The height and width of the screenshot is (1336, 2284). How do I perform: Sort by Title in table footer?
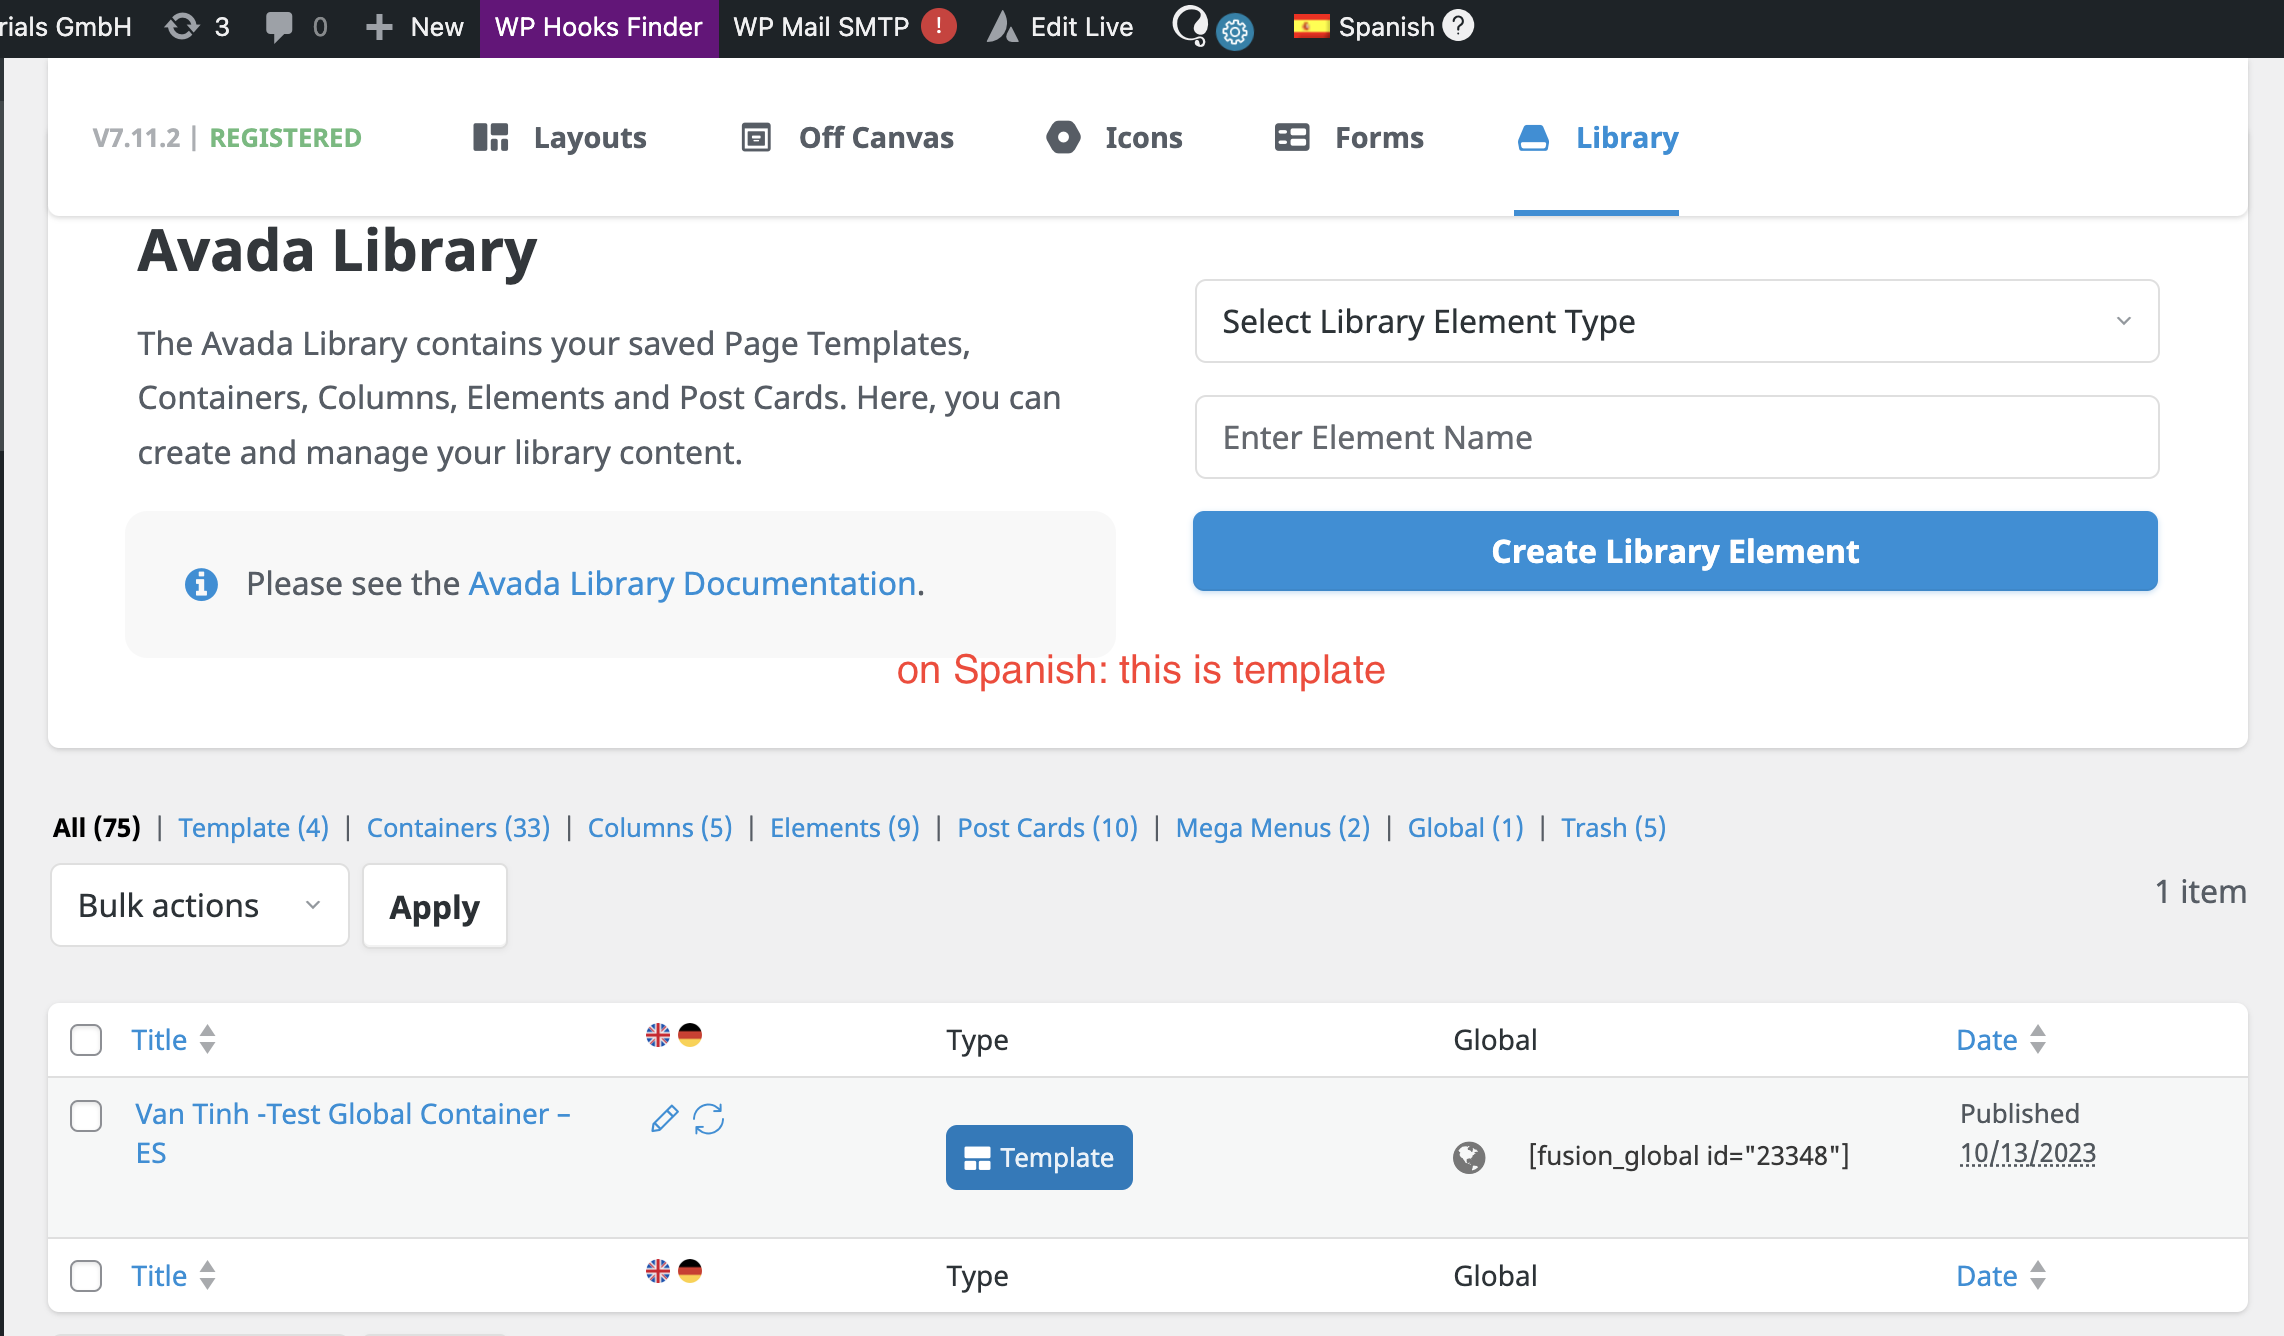pos(173,1276)
